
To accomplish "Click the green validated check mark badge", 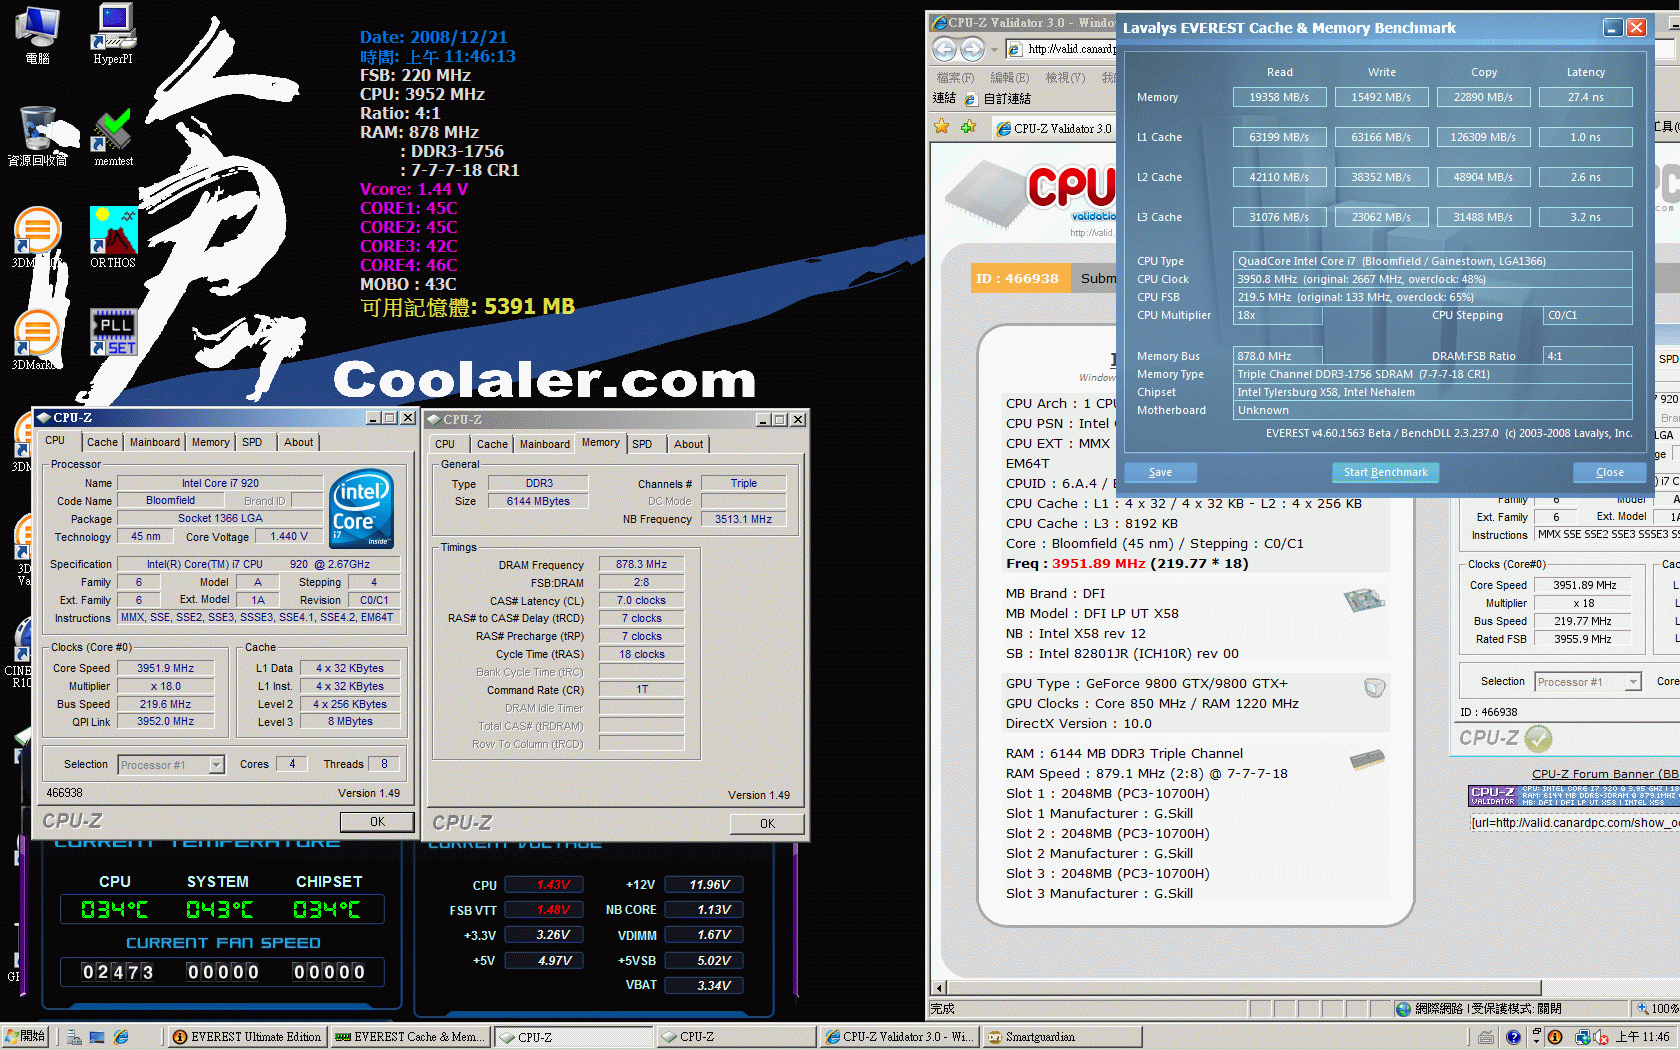I will point(1538,738).
